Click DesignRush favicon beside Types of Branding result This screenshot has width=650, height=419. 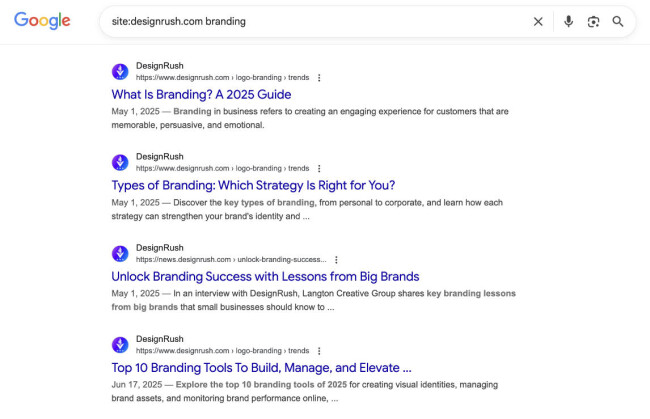tap(120, 162)
